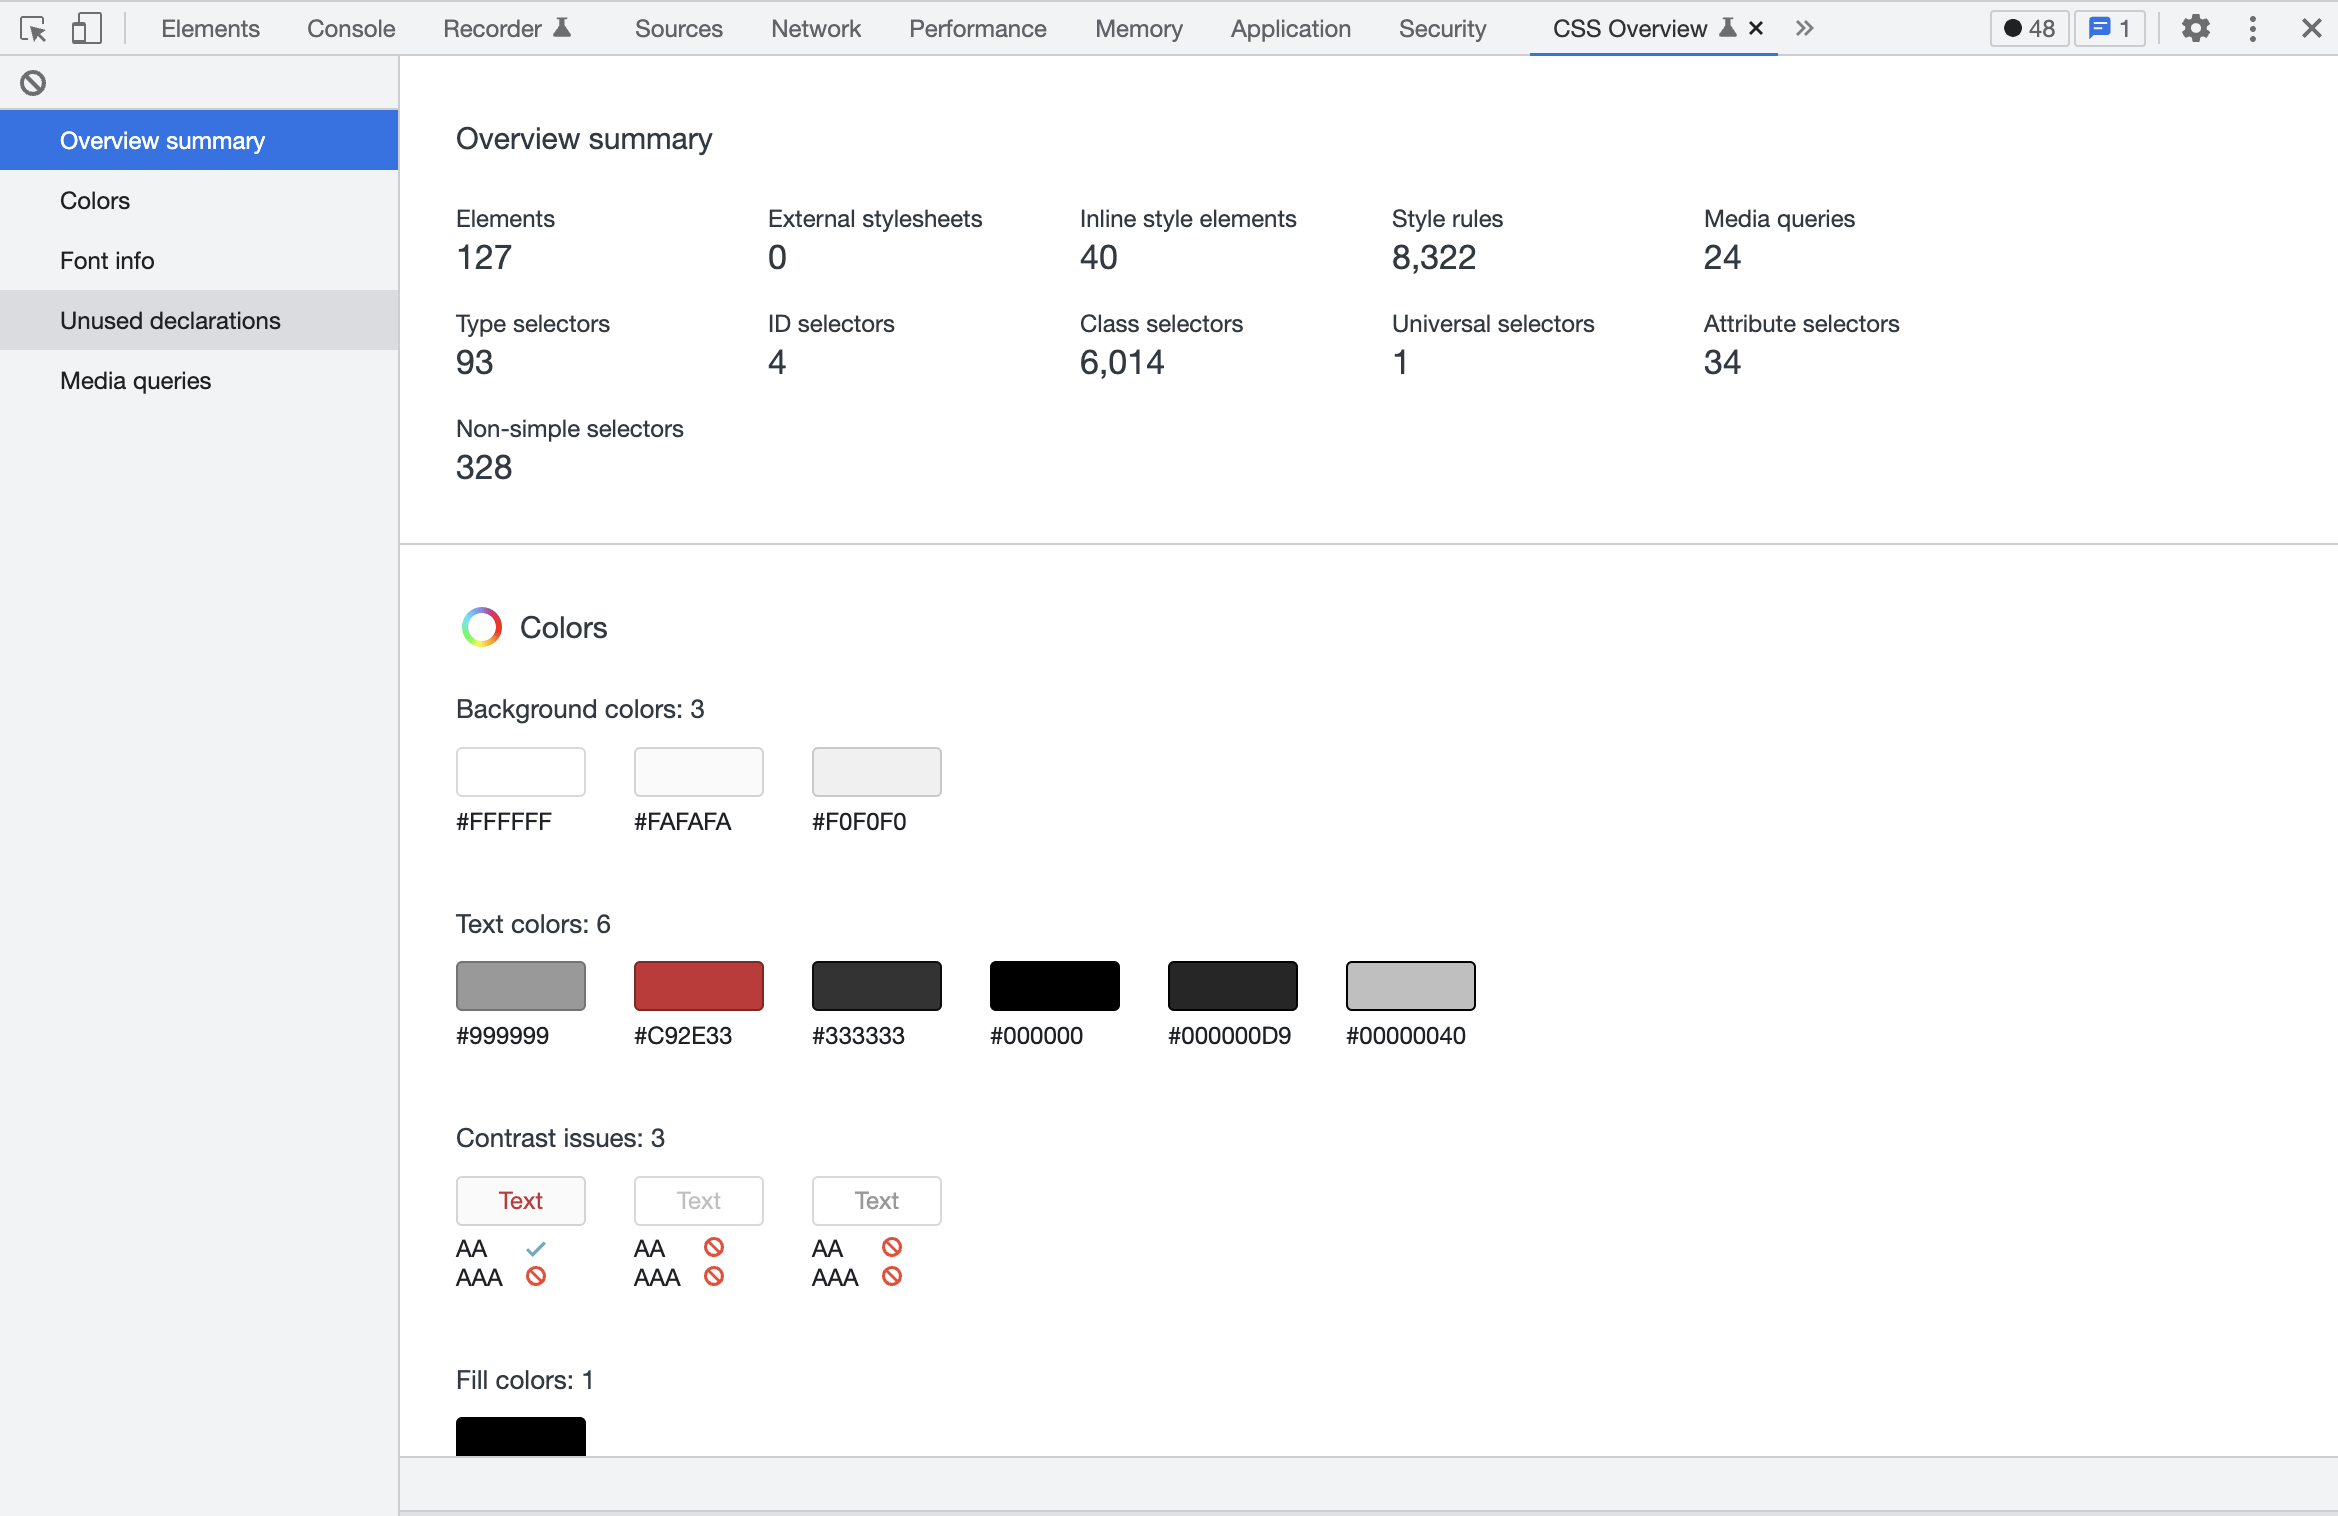Open Media queries in sidebar
The height and width of the screenshot is (1516, 2338).
(x=135, y=381)
